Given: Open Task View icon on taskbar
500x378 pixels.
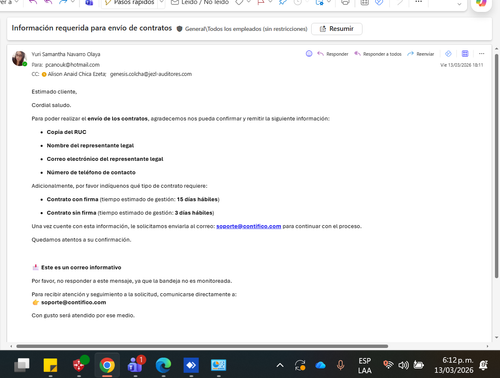Looking at the screenshot, I should tap(22, 365).
